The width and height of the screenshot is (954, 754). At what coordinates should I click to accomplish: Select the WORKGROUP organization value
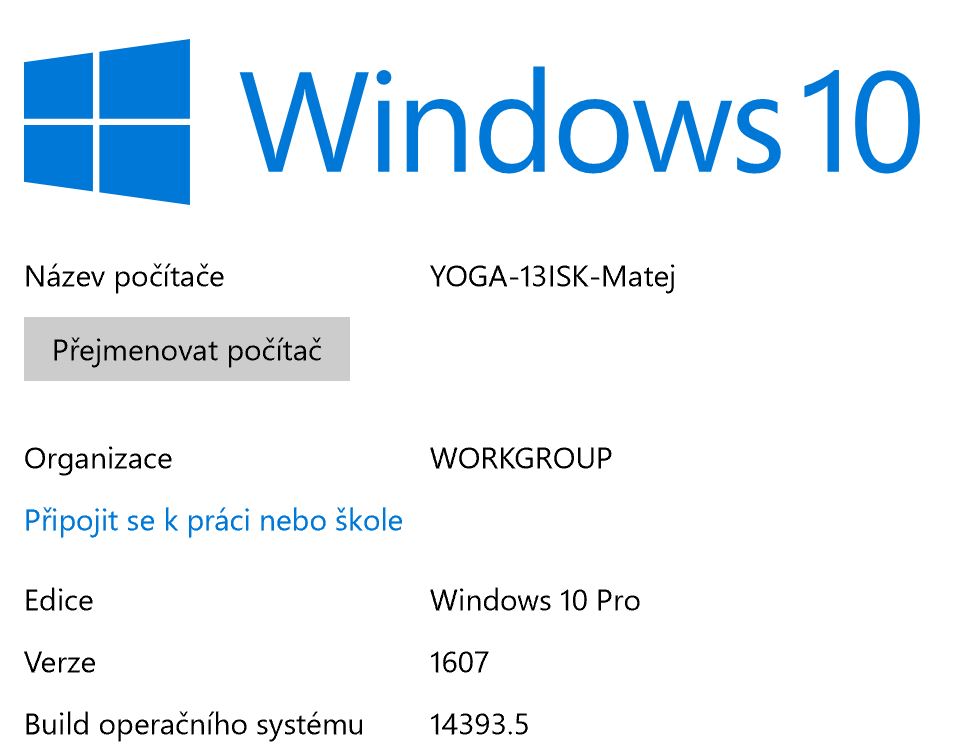(521, 459)
